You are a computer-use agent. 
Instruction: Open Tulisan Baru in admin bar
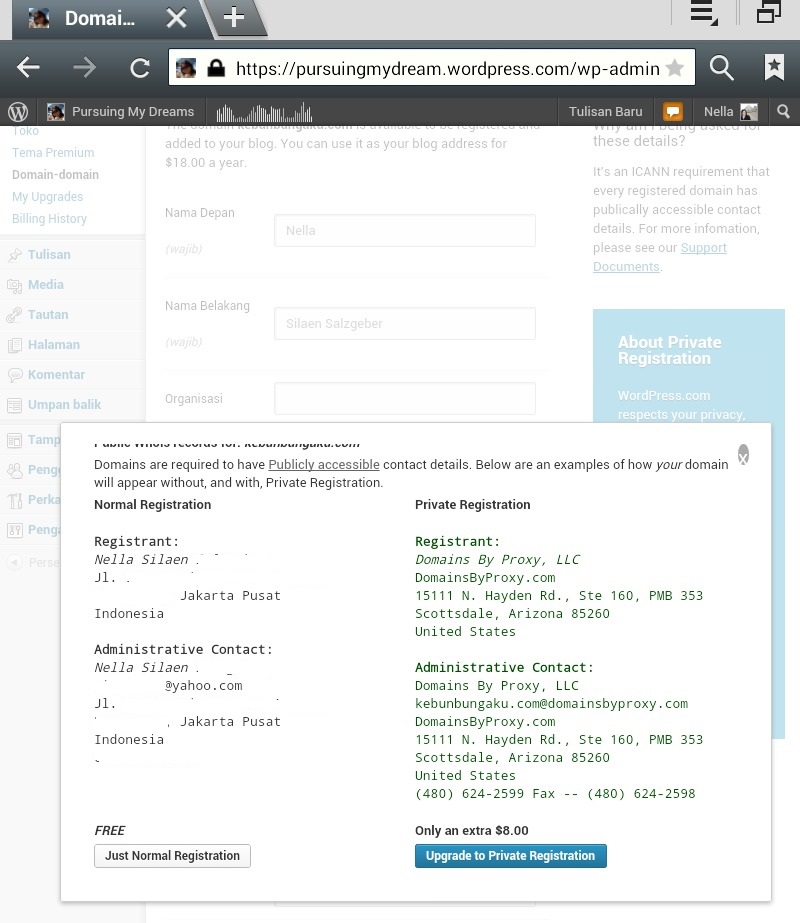[x=605, y=112]
